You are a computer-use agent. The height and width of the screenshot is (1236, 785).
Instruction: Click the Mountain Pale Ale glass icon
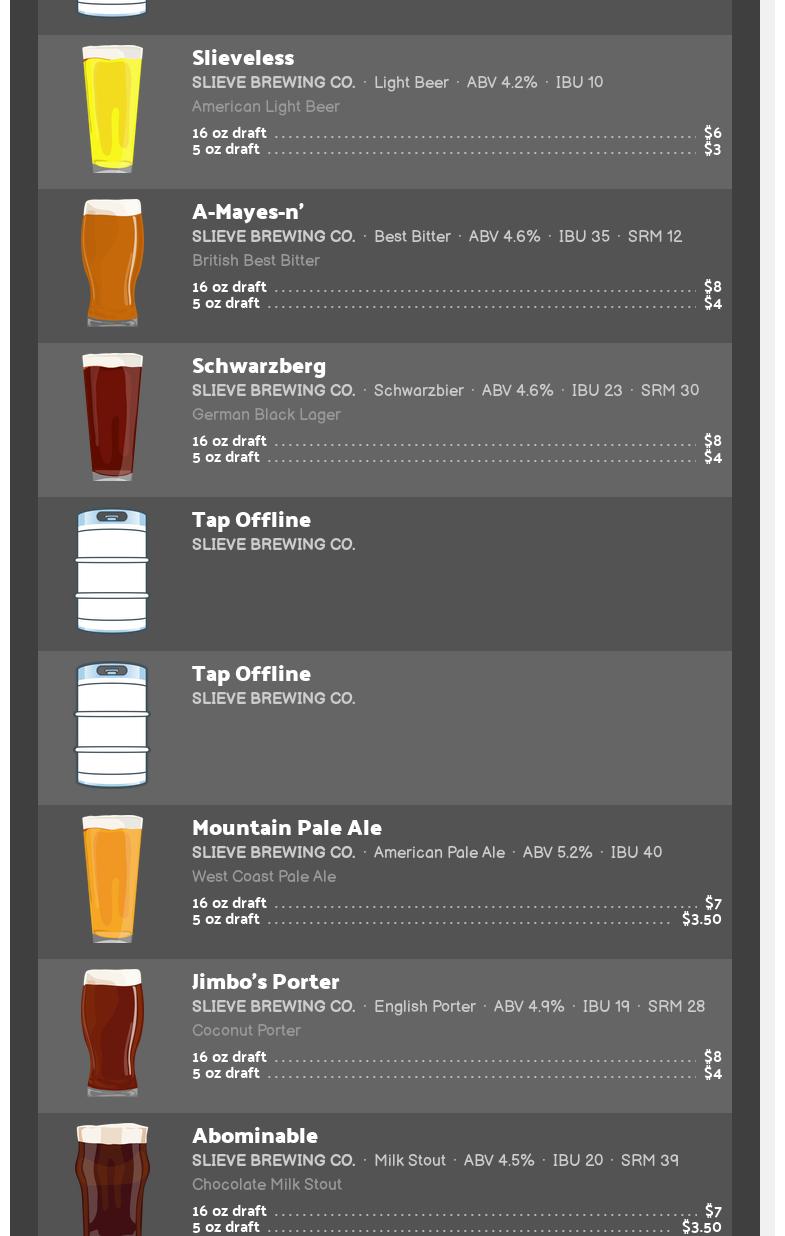coord(112,879)
